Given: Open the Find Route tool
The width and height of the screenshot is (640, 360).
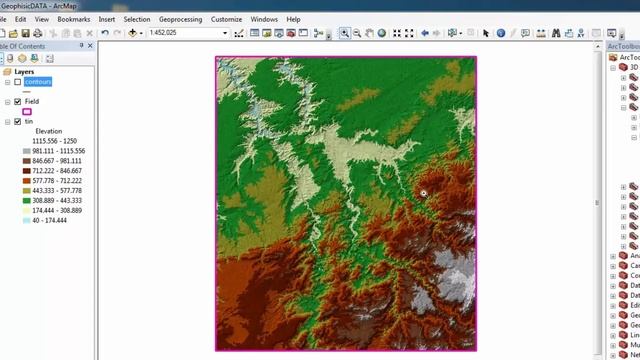Looking at the screenshot, I should click(569, 33).
